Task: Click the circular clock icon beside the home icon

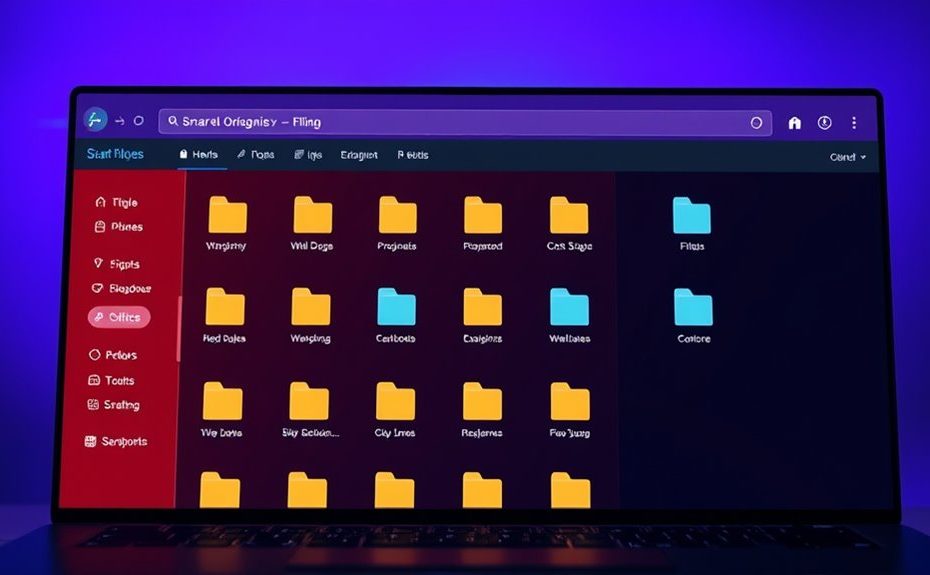Action: pos(824,123)
